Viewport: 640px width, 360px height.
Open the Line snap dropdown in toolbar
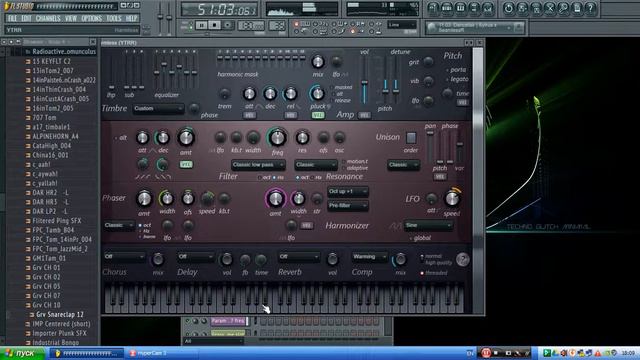402,25
